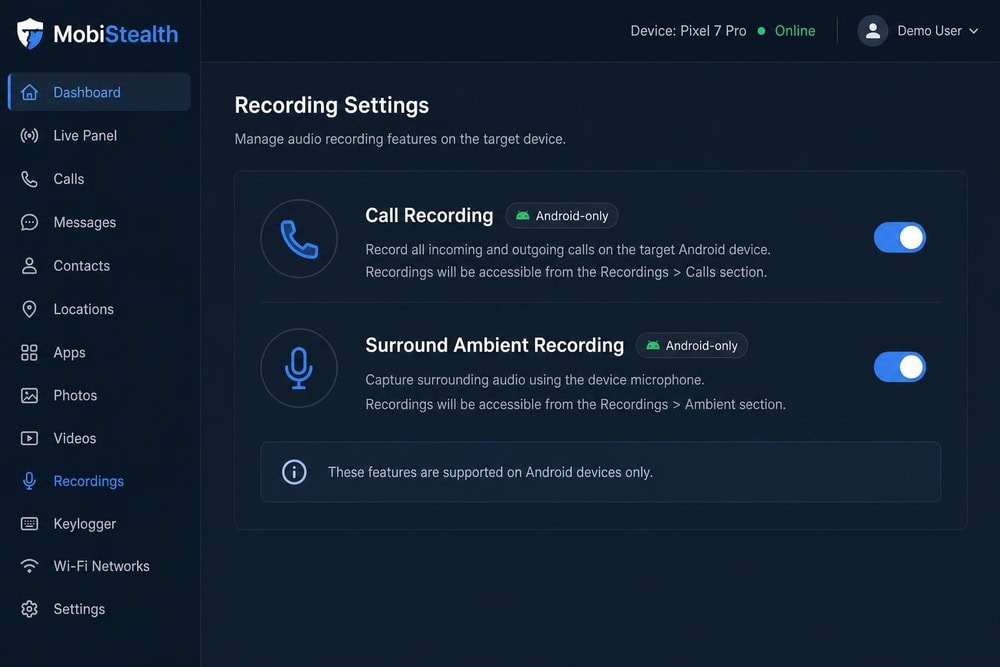Click the Apps grid icon

coord(29,353)
